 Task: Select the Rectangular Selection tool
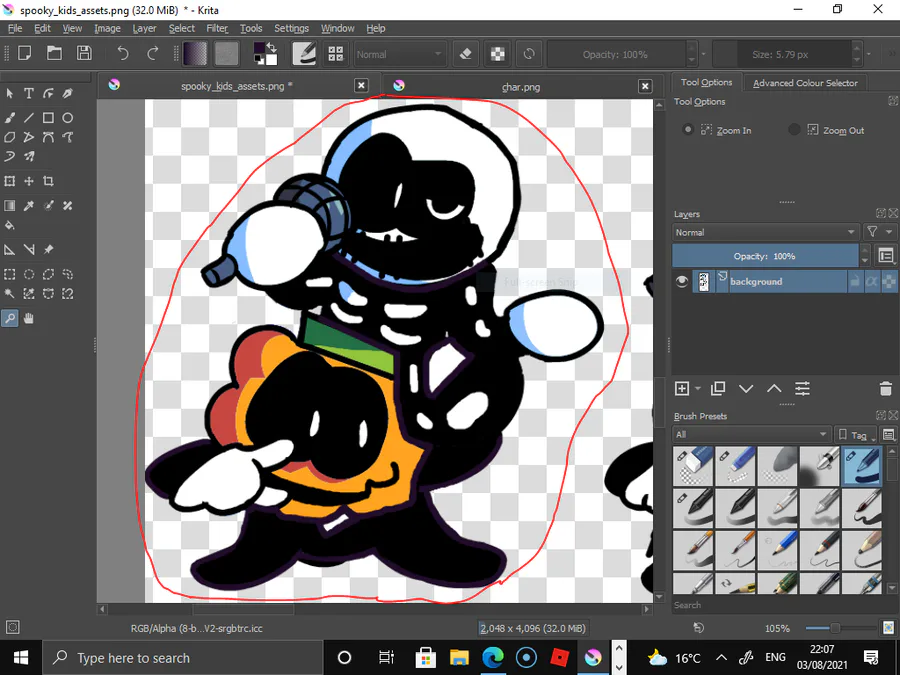coord(10,274)
